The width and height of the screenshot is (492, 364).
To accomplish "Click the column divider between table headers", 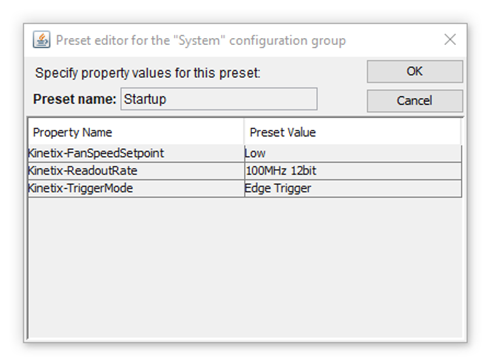I will tap(244, 132).
